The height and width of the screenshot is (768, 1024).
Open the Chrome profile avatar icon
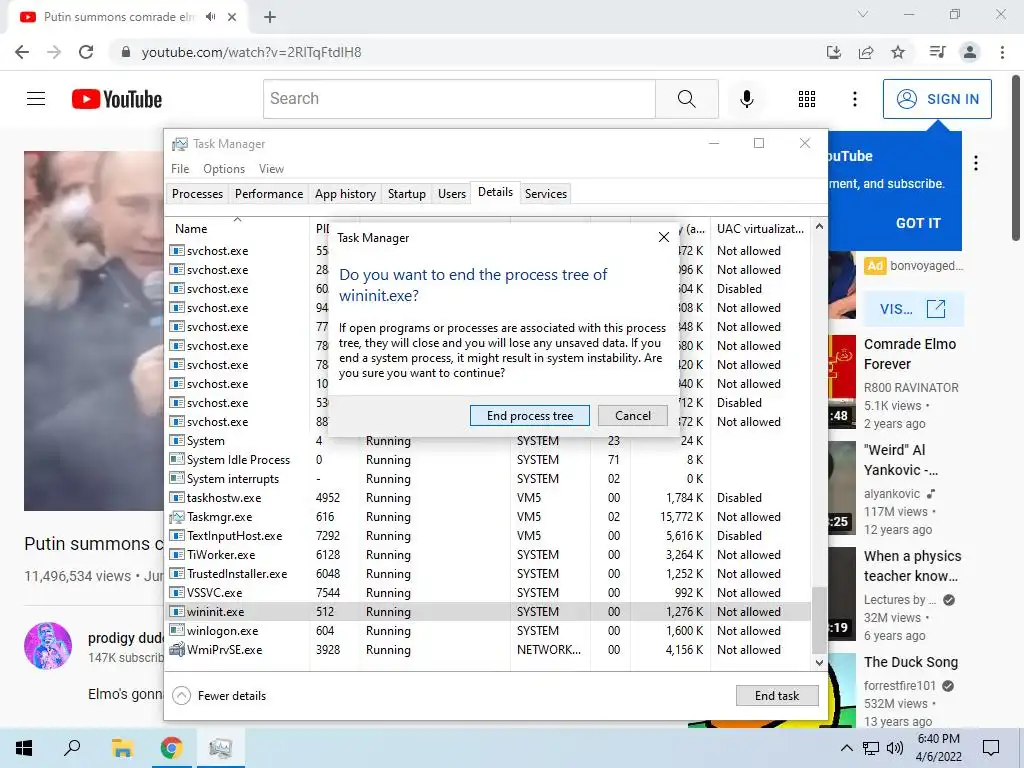click(970, 52)
